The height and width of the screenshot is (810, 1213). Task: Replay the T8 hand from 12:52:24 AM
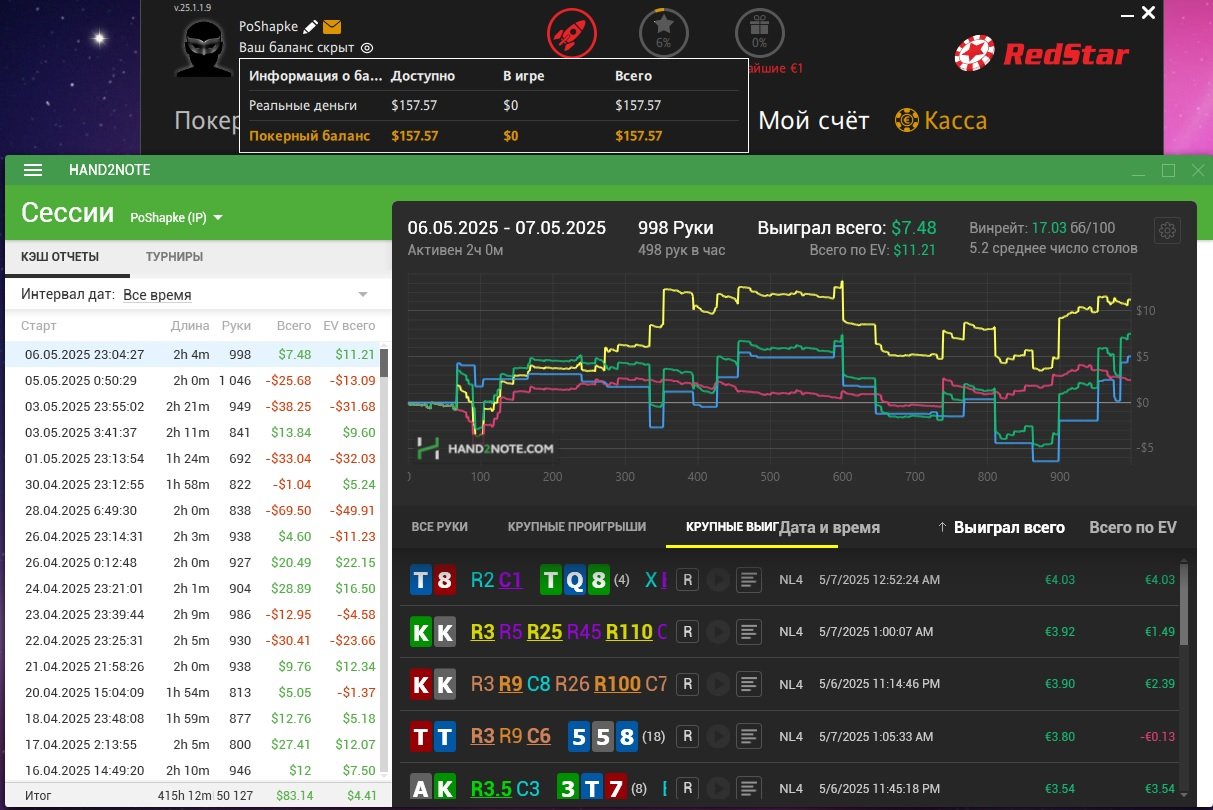pos(718,579)
